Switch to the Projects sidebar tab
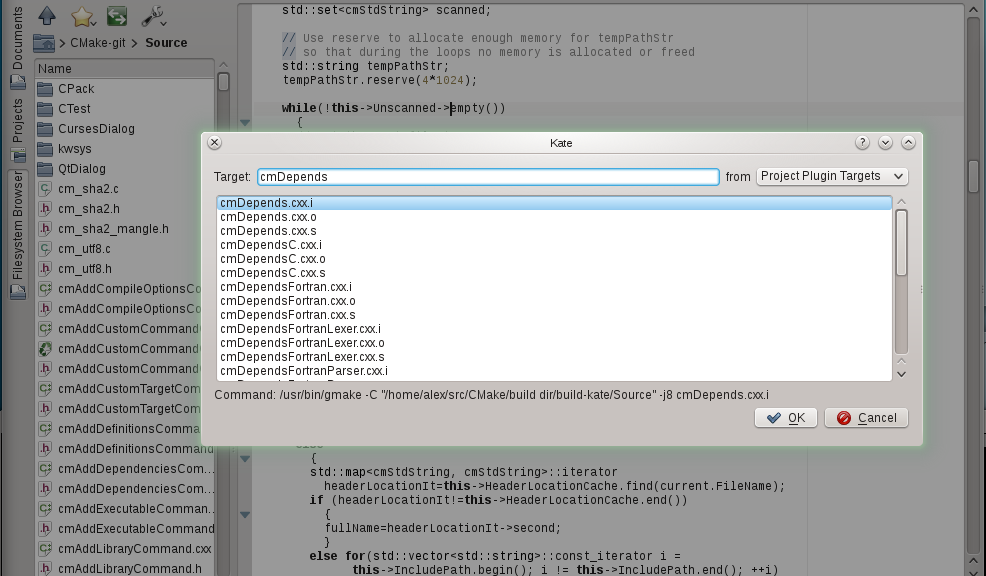 (x=18, y=120)
